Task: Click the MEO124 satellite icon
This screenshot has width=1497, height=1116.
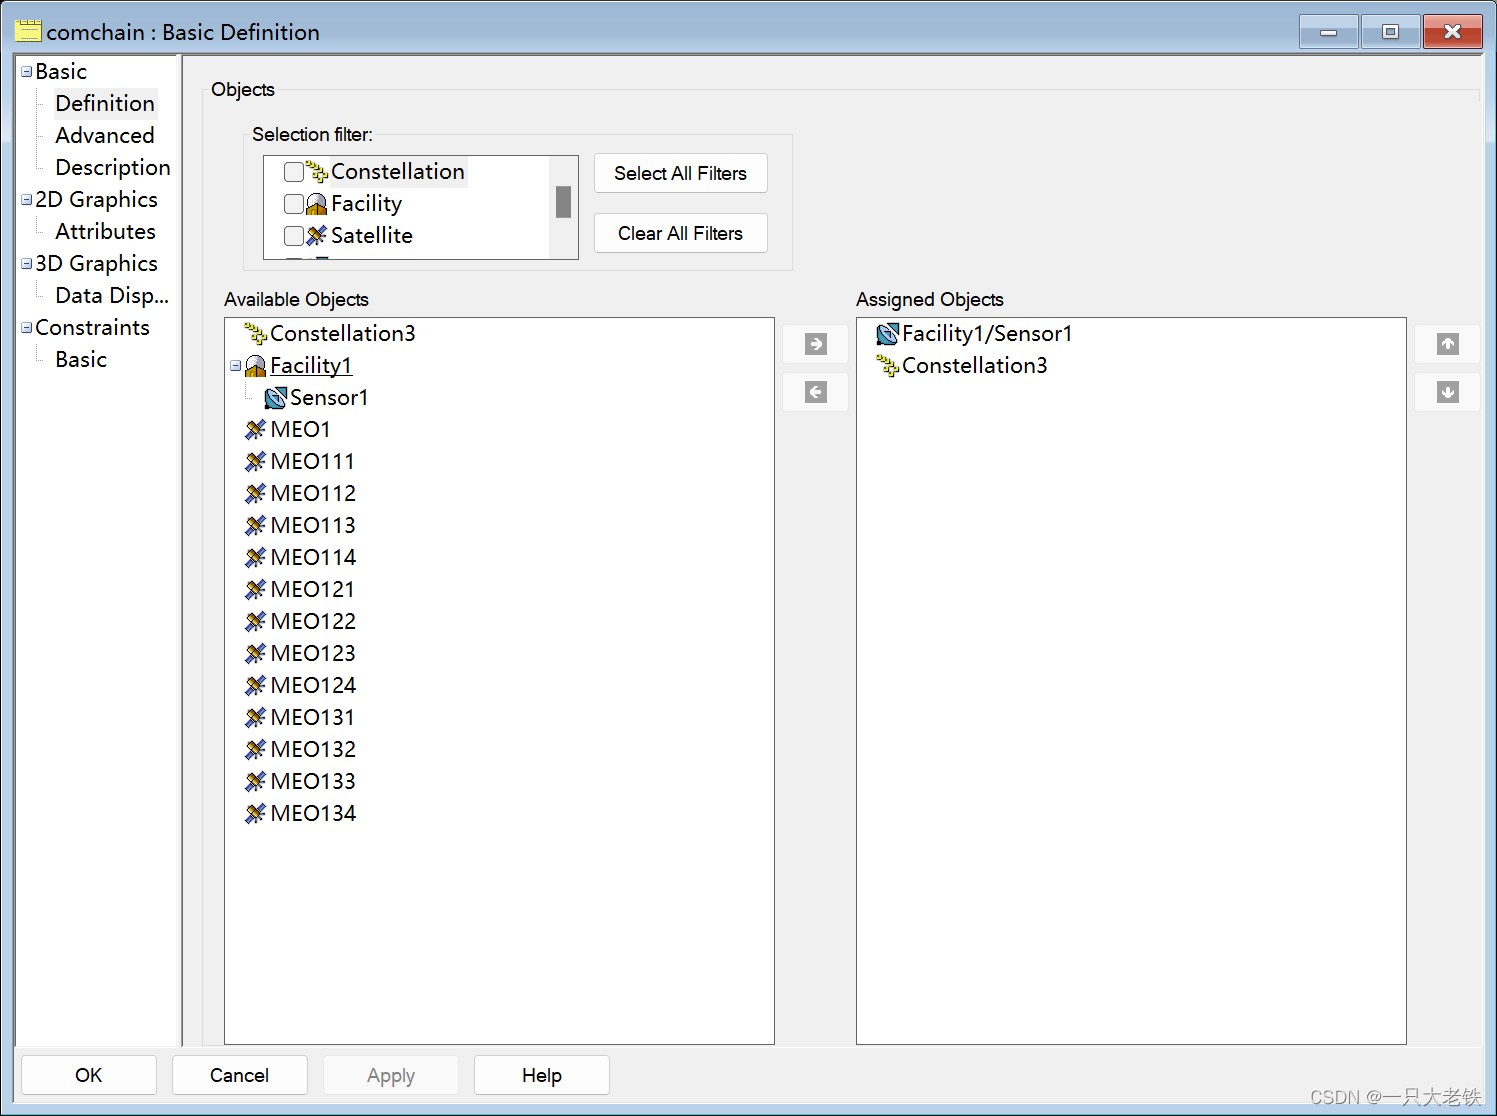Action: pos(256,686)
